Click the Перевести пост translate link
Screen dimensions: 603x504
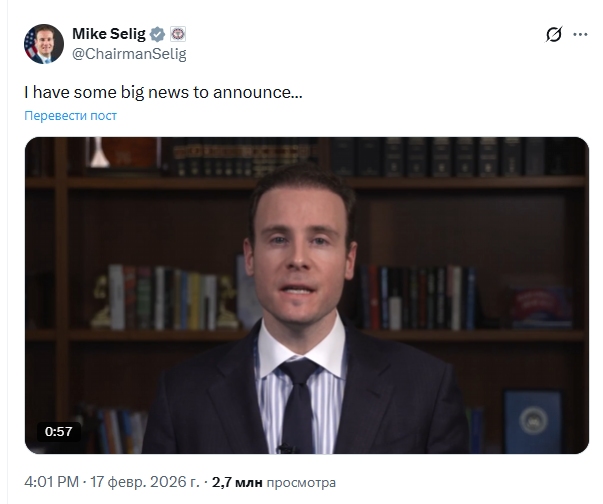click(x=70, y=116)
